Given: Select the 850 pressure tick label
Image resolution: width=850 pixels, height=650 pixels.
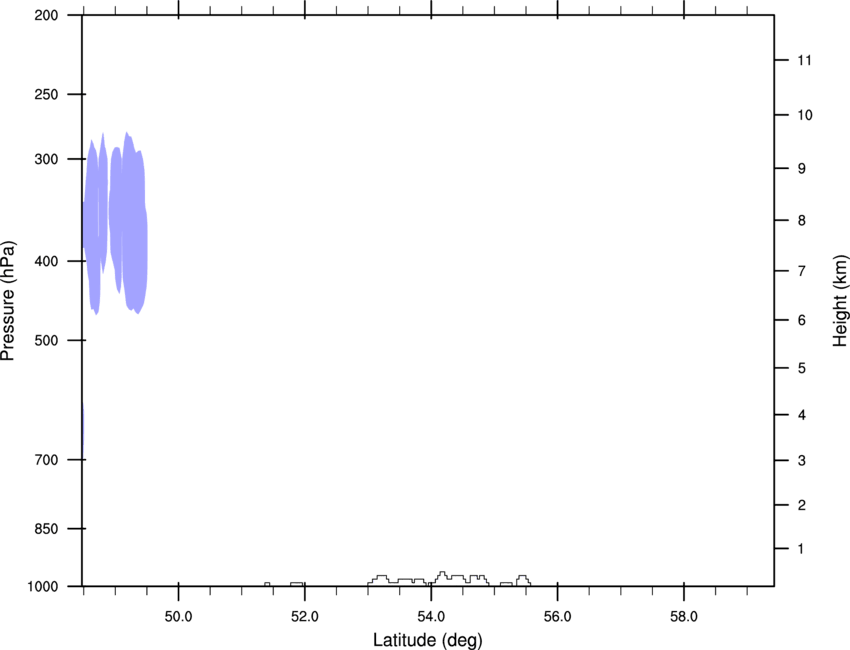Looking at the screenshot, I should (x=46, y=529).
